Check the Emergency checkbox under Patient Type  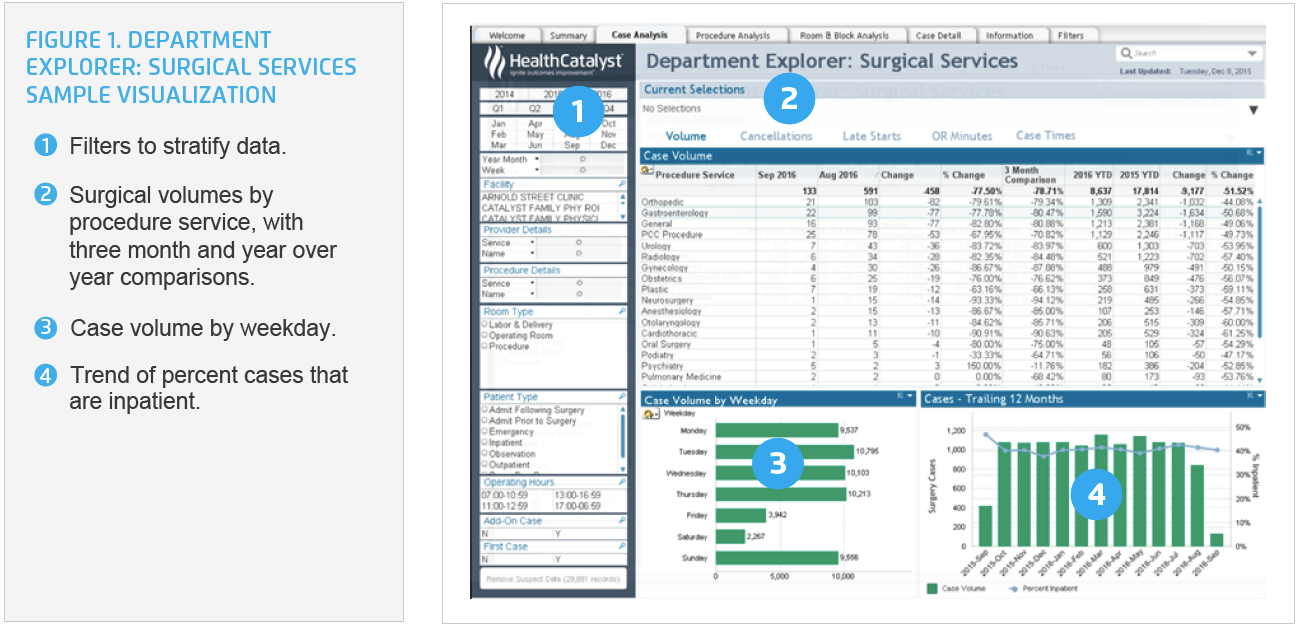pyautogui.click(x=484, y=431)
